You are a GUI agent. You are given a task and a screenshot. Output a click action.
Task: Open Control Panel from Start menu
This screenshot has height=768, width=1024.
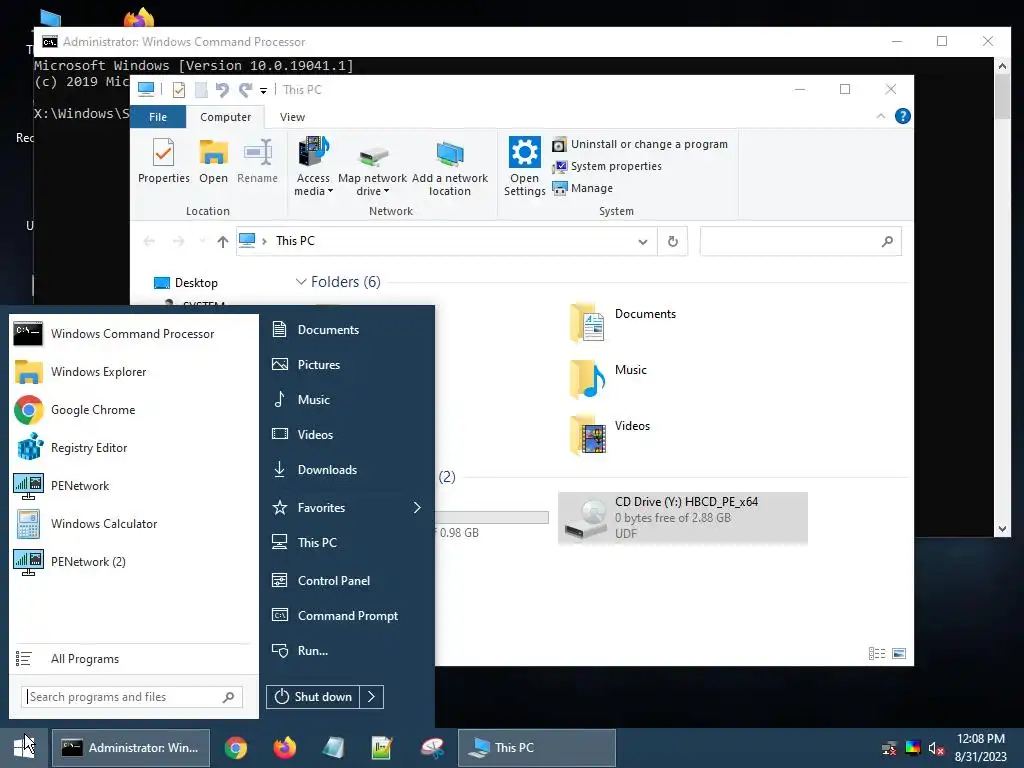point(348,581)
